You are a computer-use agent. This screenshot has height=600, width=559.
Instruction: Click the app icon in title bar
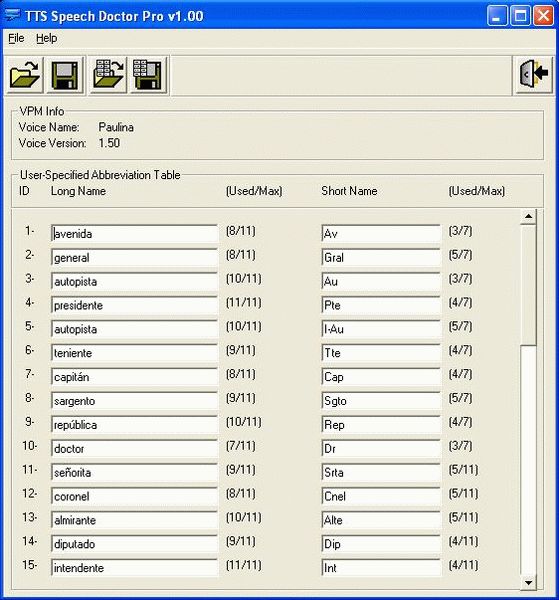point(12,16)
